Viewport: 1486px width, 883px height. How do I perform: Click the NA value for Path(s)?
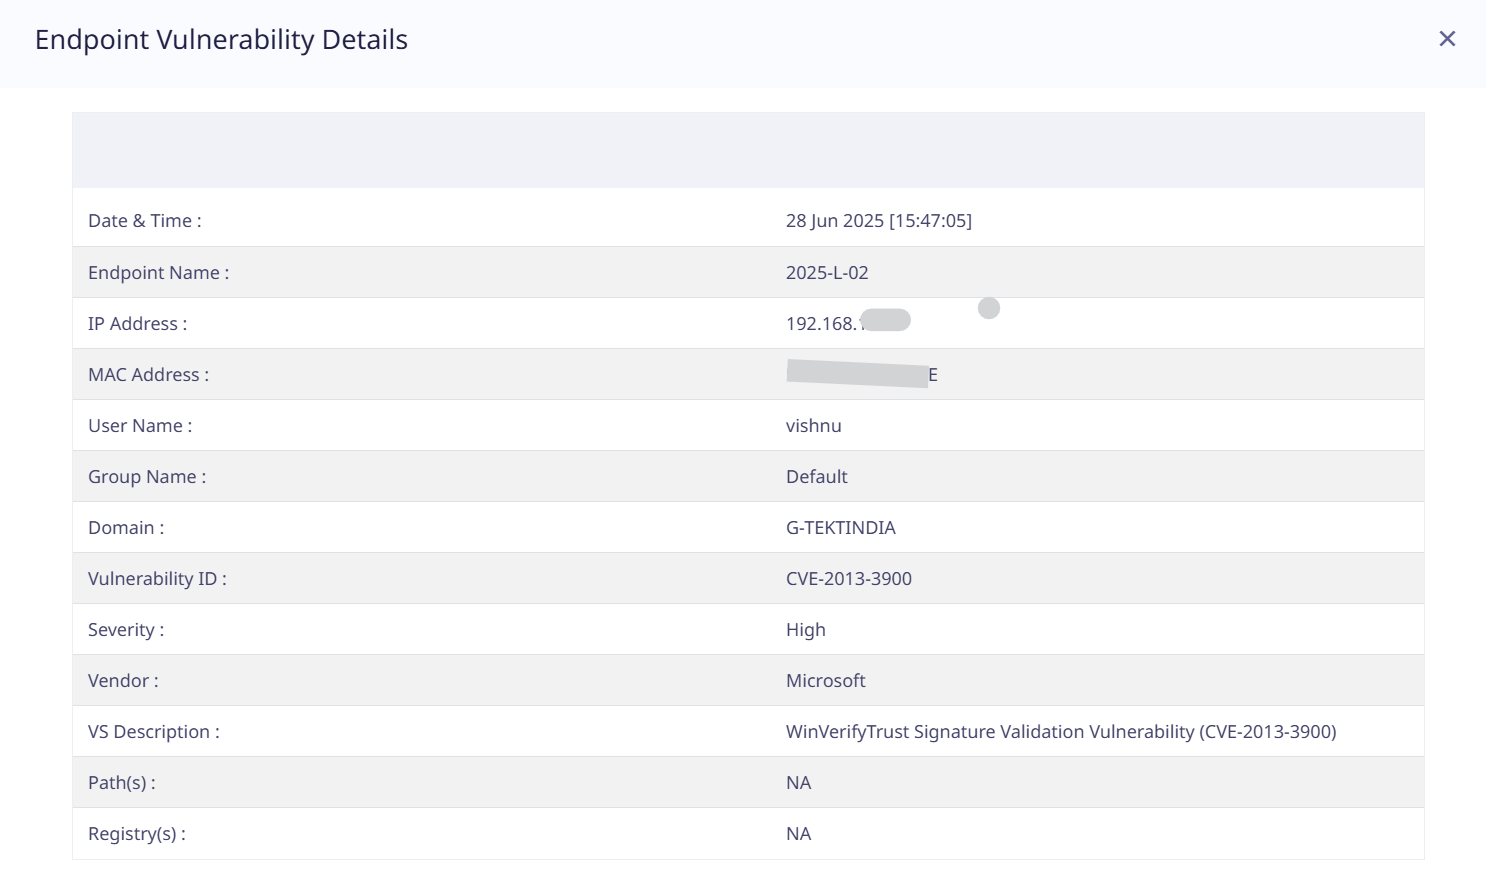[x=798, y=783]
